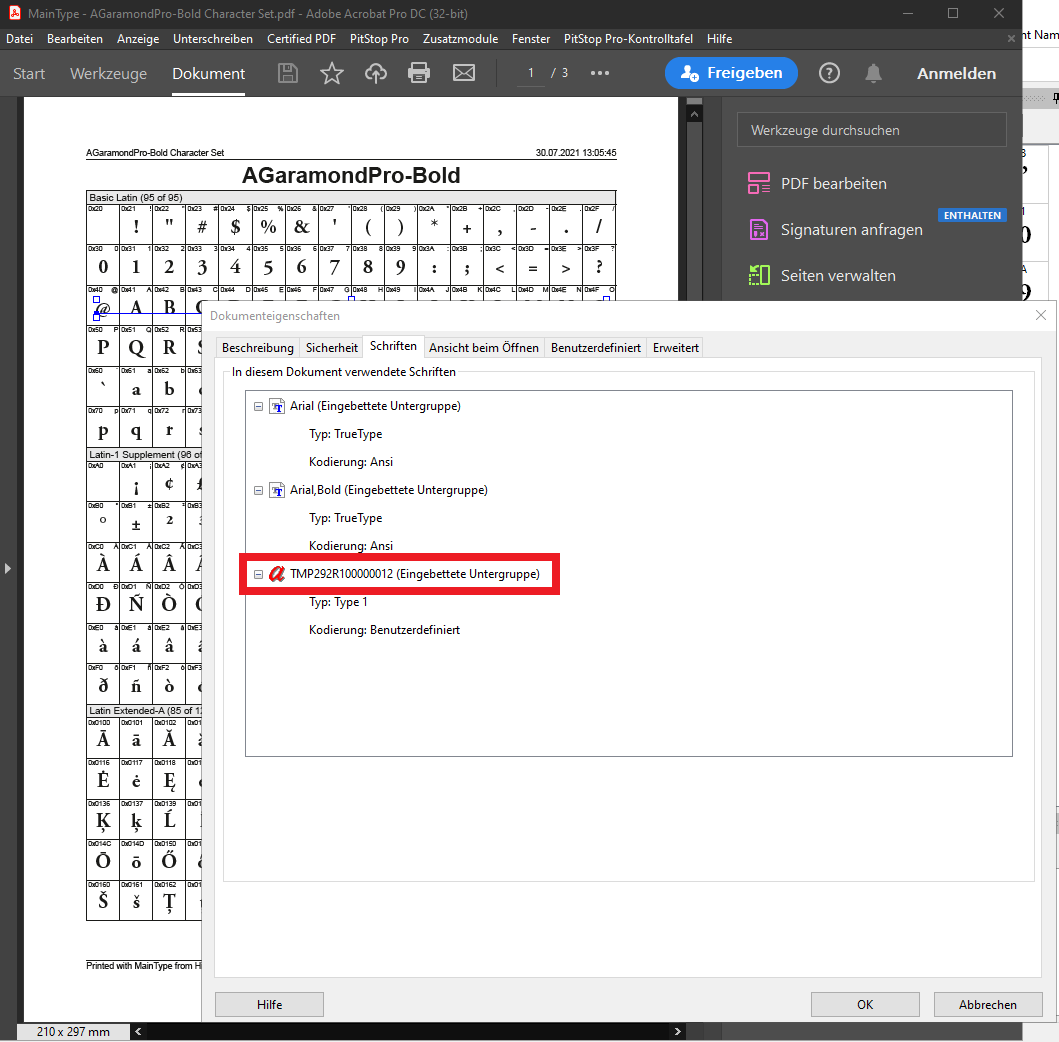Open the Fenster menu
Viewport: 1059px width, 1042px height.
pos(531,39)
